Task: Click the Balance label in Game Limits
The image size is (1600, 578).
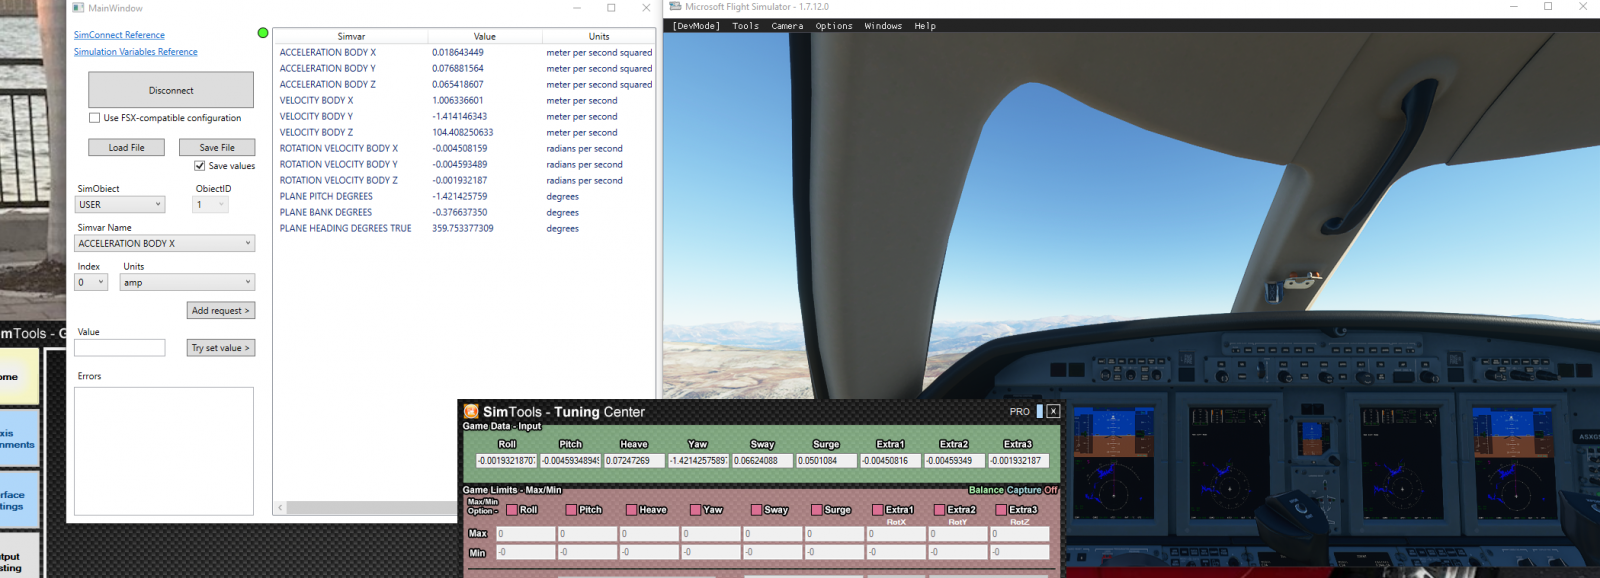Action: (x=986, y=490)
